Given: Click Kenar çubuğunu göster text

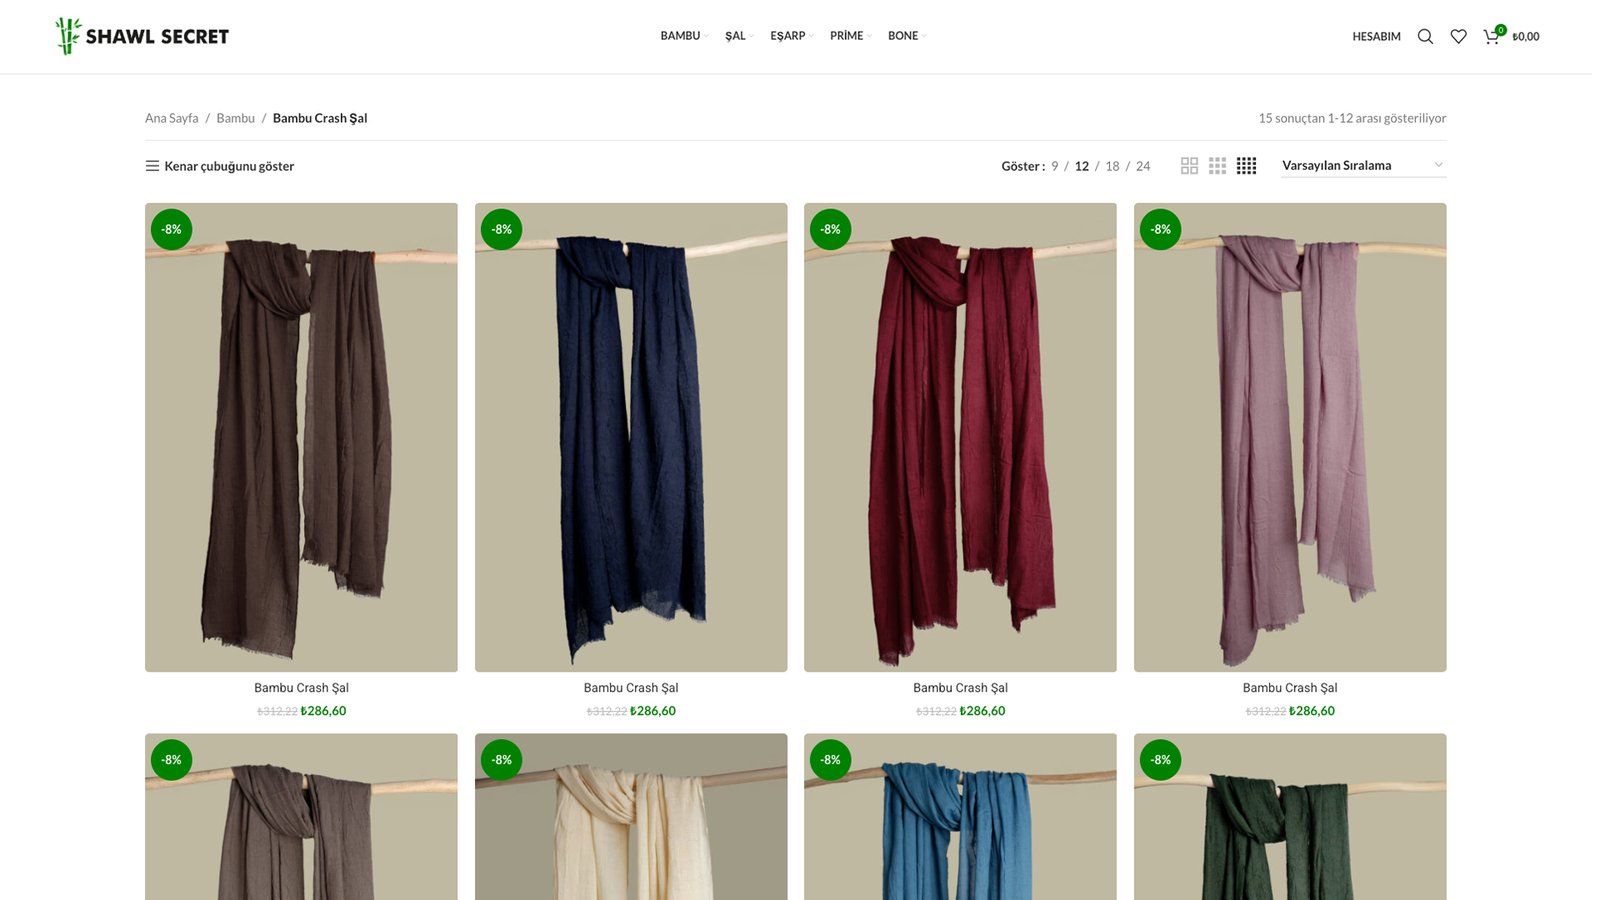Looking at the screenshot, I should [229, 166].
